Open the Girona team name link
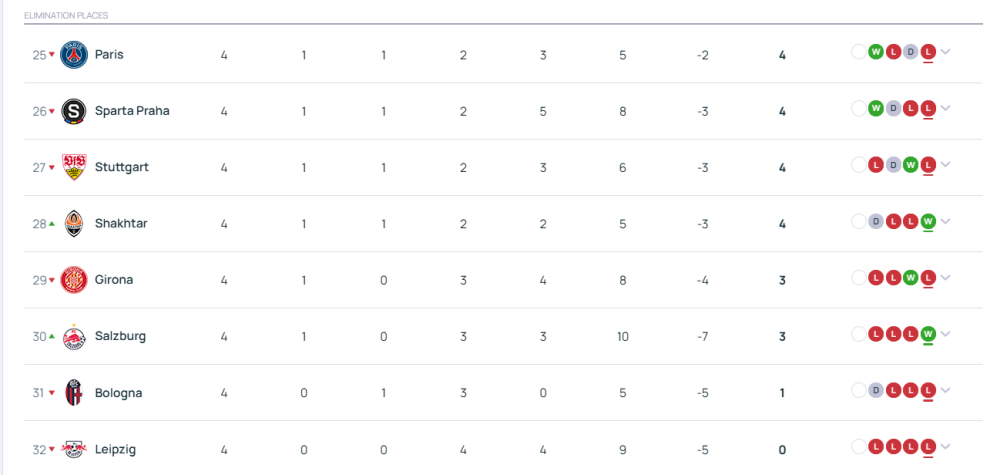 pyautogui.click(x=114, y=280)
